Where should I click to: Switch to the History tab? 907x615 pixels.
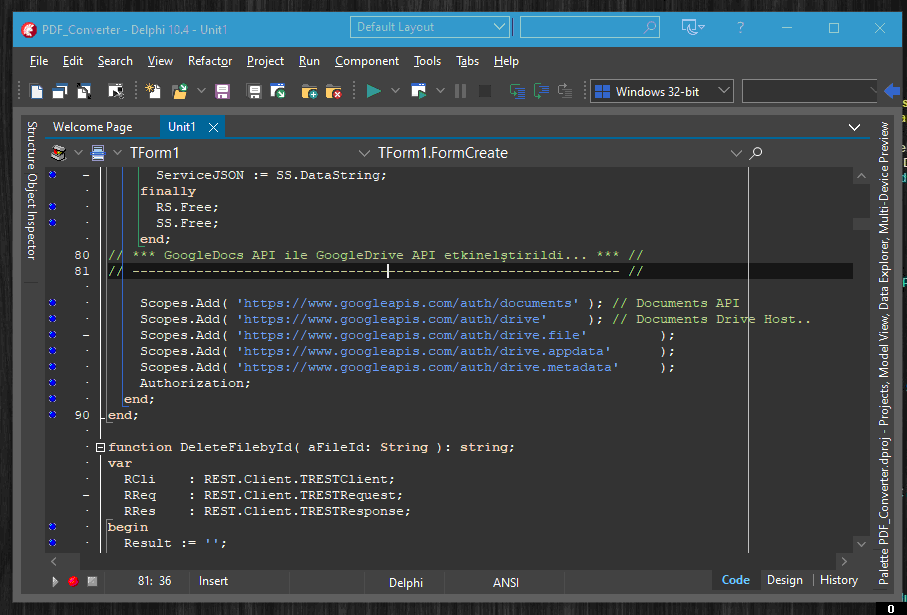(x=839, y=580)
